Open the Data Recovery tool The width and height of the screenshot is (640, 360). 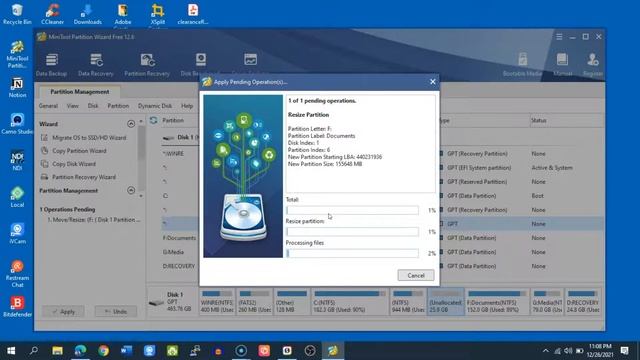[x=96, y=64]
